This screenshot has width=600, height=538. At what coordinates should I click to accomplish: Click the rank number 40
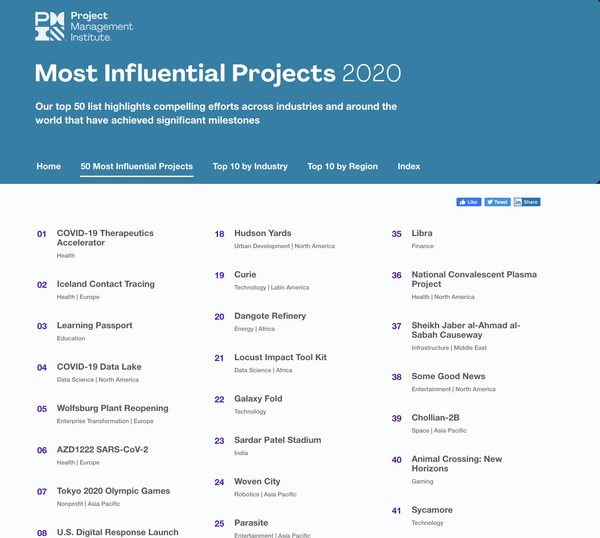tap(396, 460)
